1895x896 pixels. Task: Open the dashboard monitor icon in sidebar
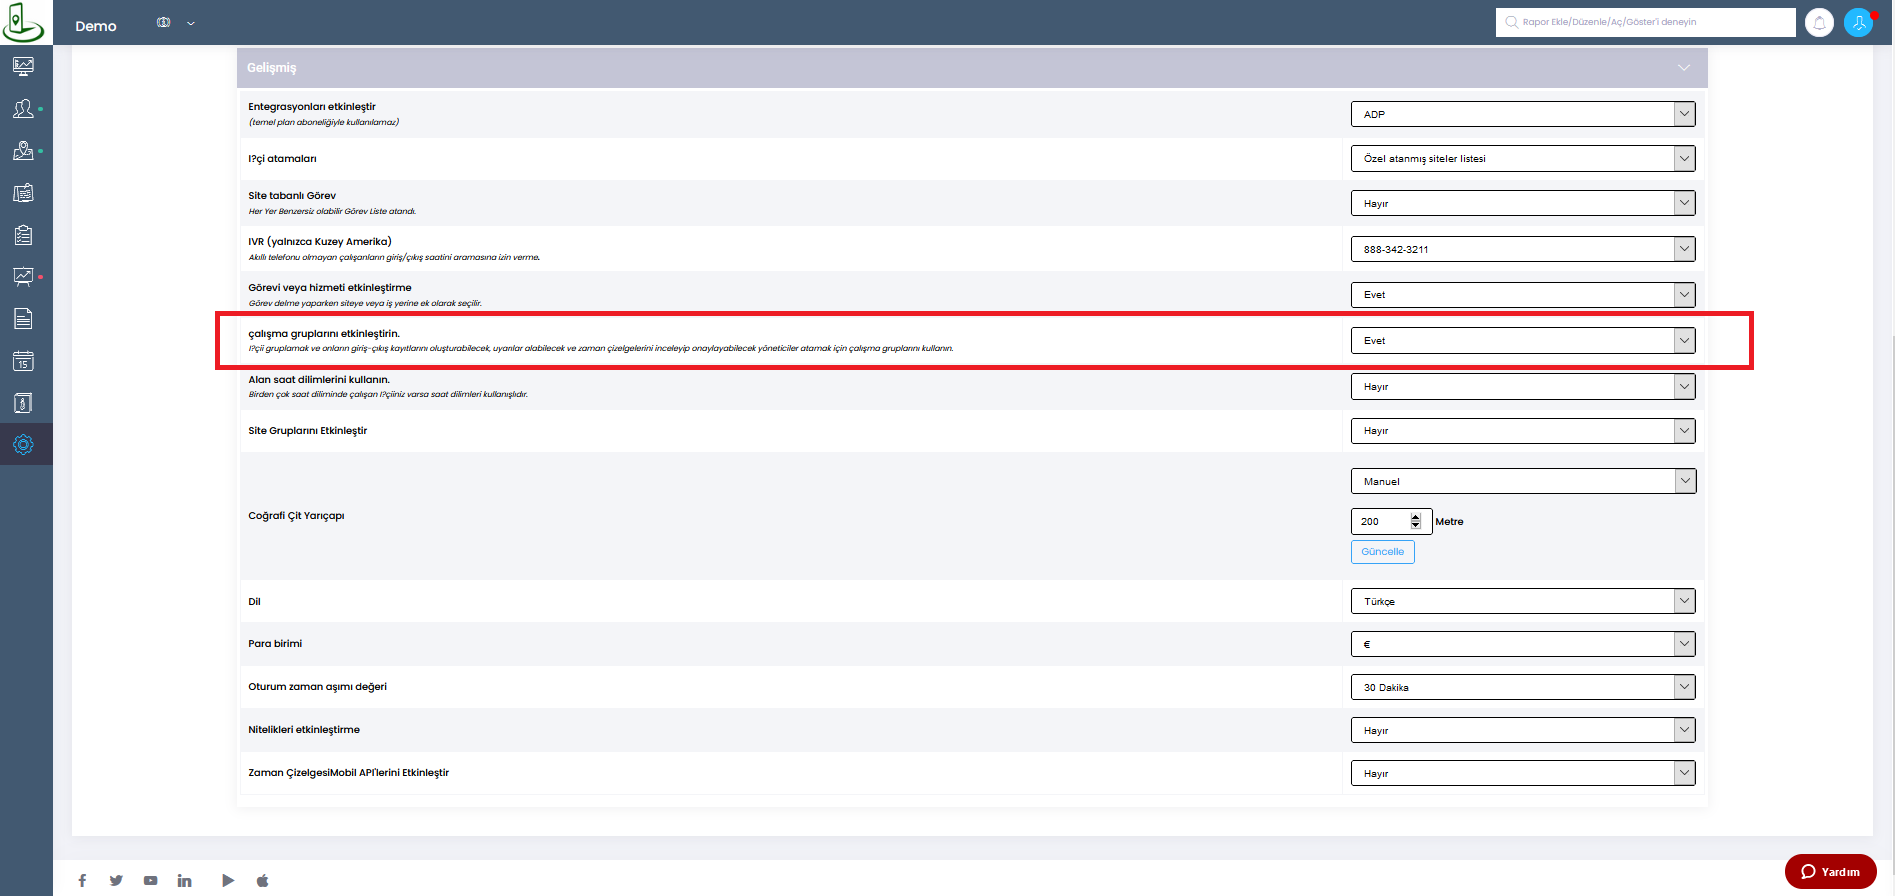tap(23, 66)
